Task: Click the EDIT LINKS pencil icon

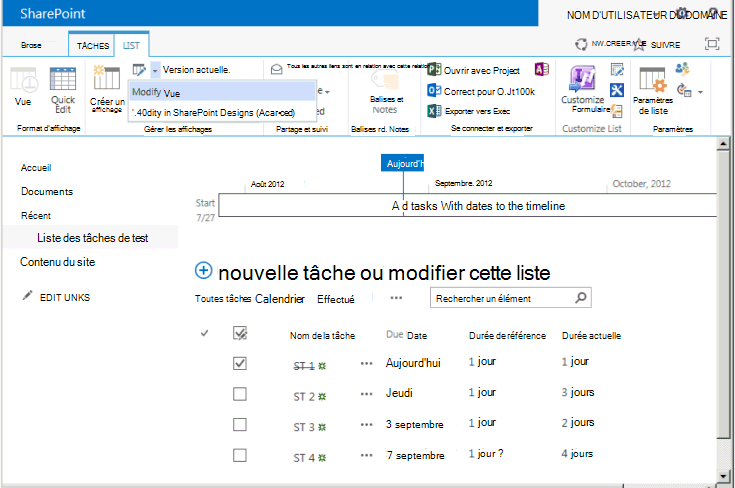Action: [x=28, y=295]
